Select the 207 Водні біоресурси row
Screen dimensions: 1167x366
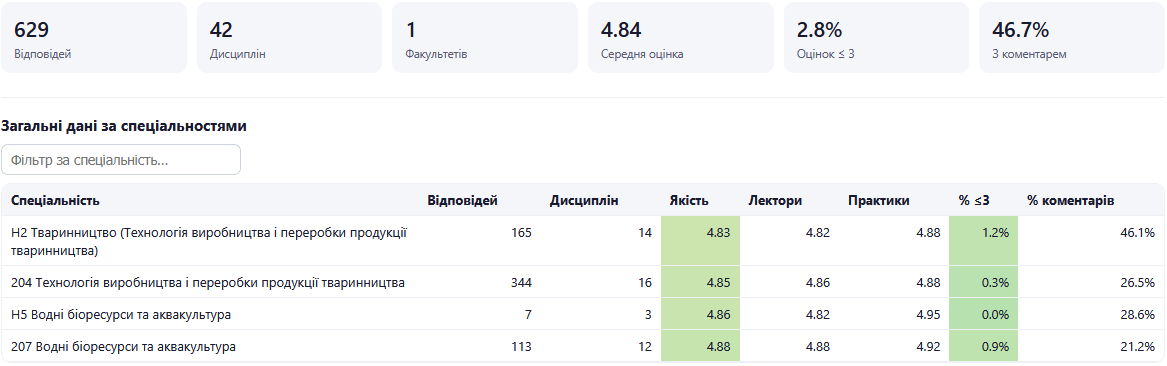(583, 346)
